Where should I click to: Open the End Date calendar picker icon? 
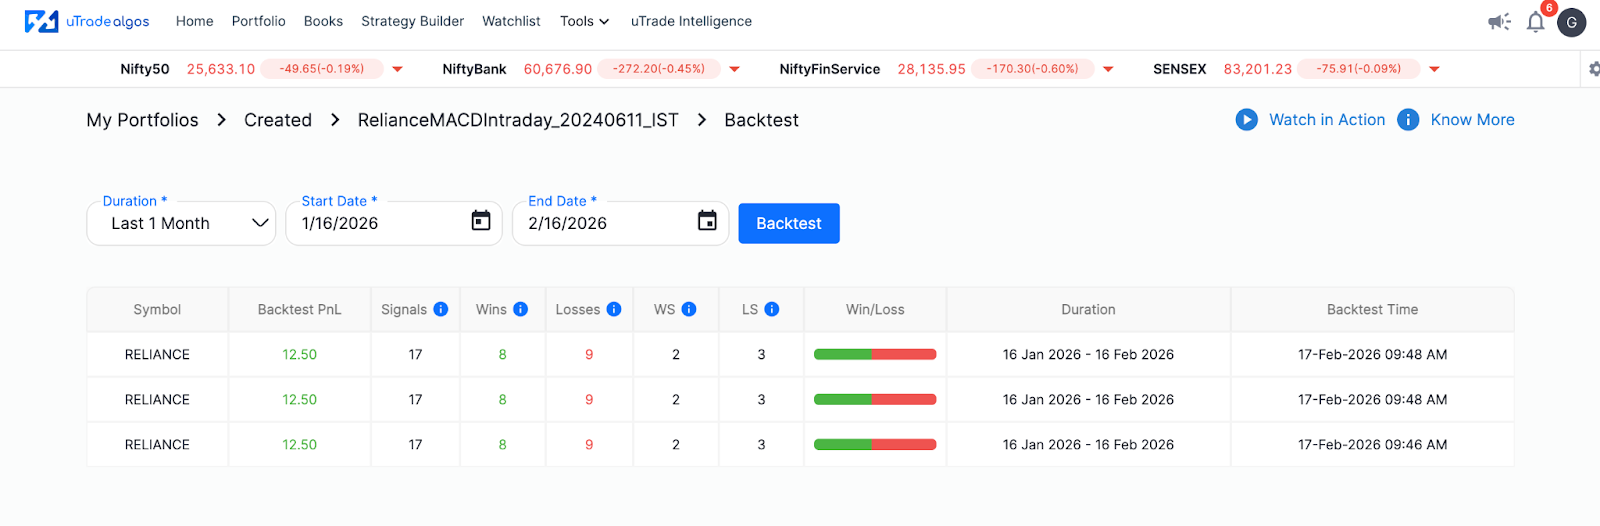[707, 221]
